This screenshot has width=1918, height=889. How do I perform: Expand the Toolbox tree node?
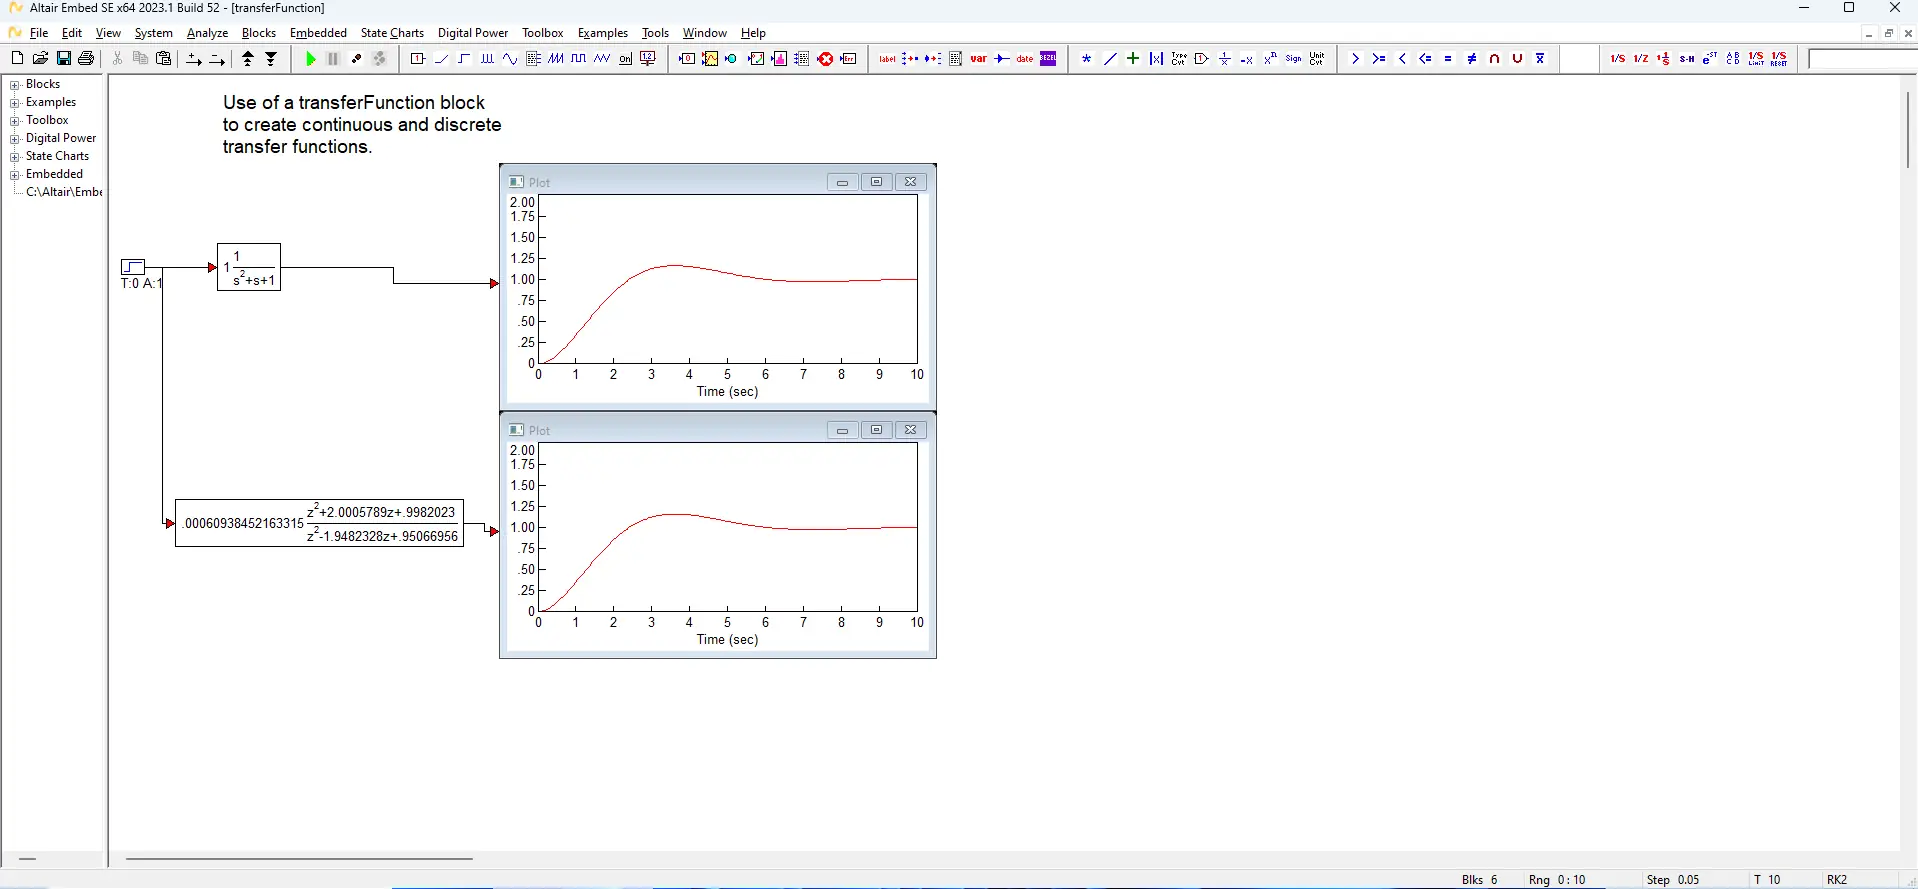point(15,121)
